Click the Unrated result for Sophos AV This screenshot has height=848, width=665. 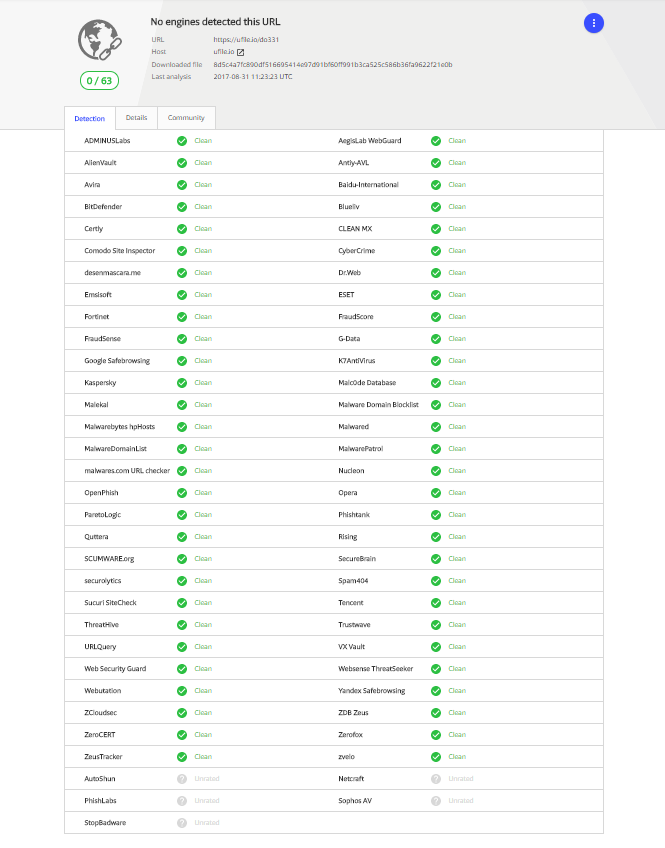point(461,801)
